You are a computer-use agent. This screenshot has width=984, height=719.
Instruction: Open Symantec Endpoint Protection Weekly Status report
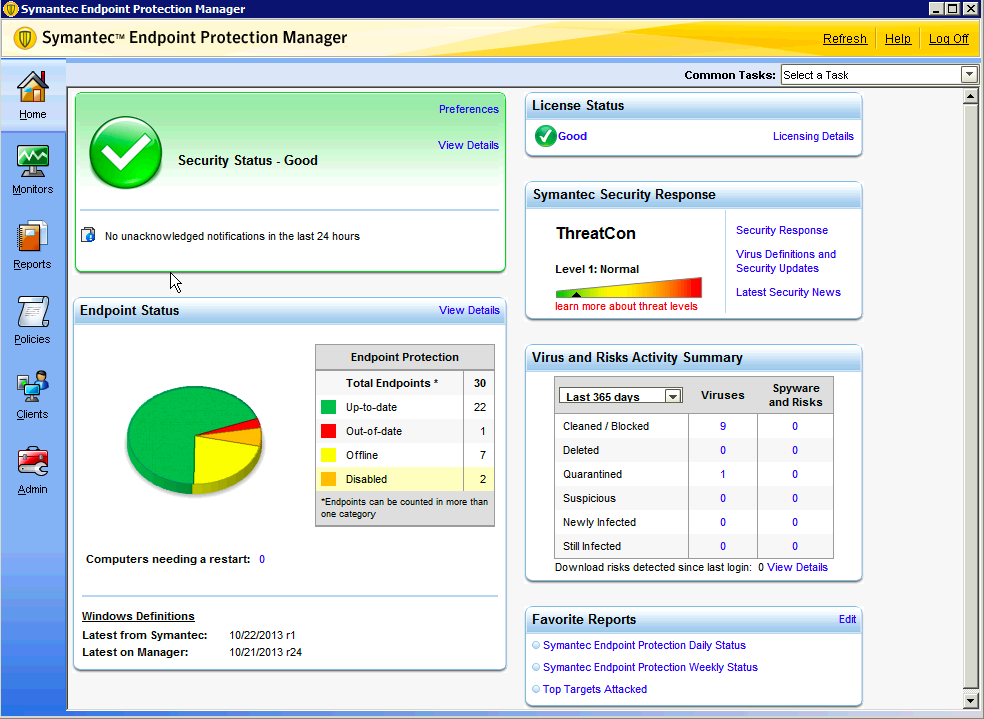650,667
